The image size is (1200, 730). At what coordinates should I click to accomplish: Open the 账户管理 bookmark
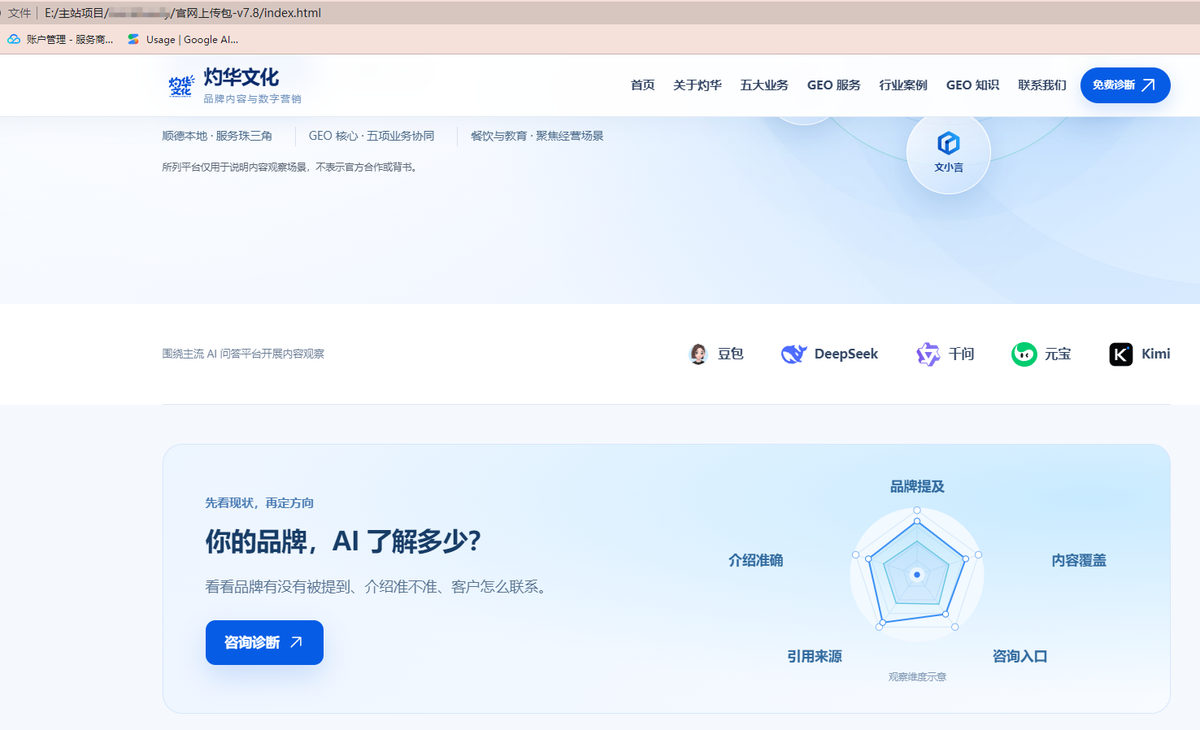[61, 40]
